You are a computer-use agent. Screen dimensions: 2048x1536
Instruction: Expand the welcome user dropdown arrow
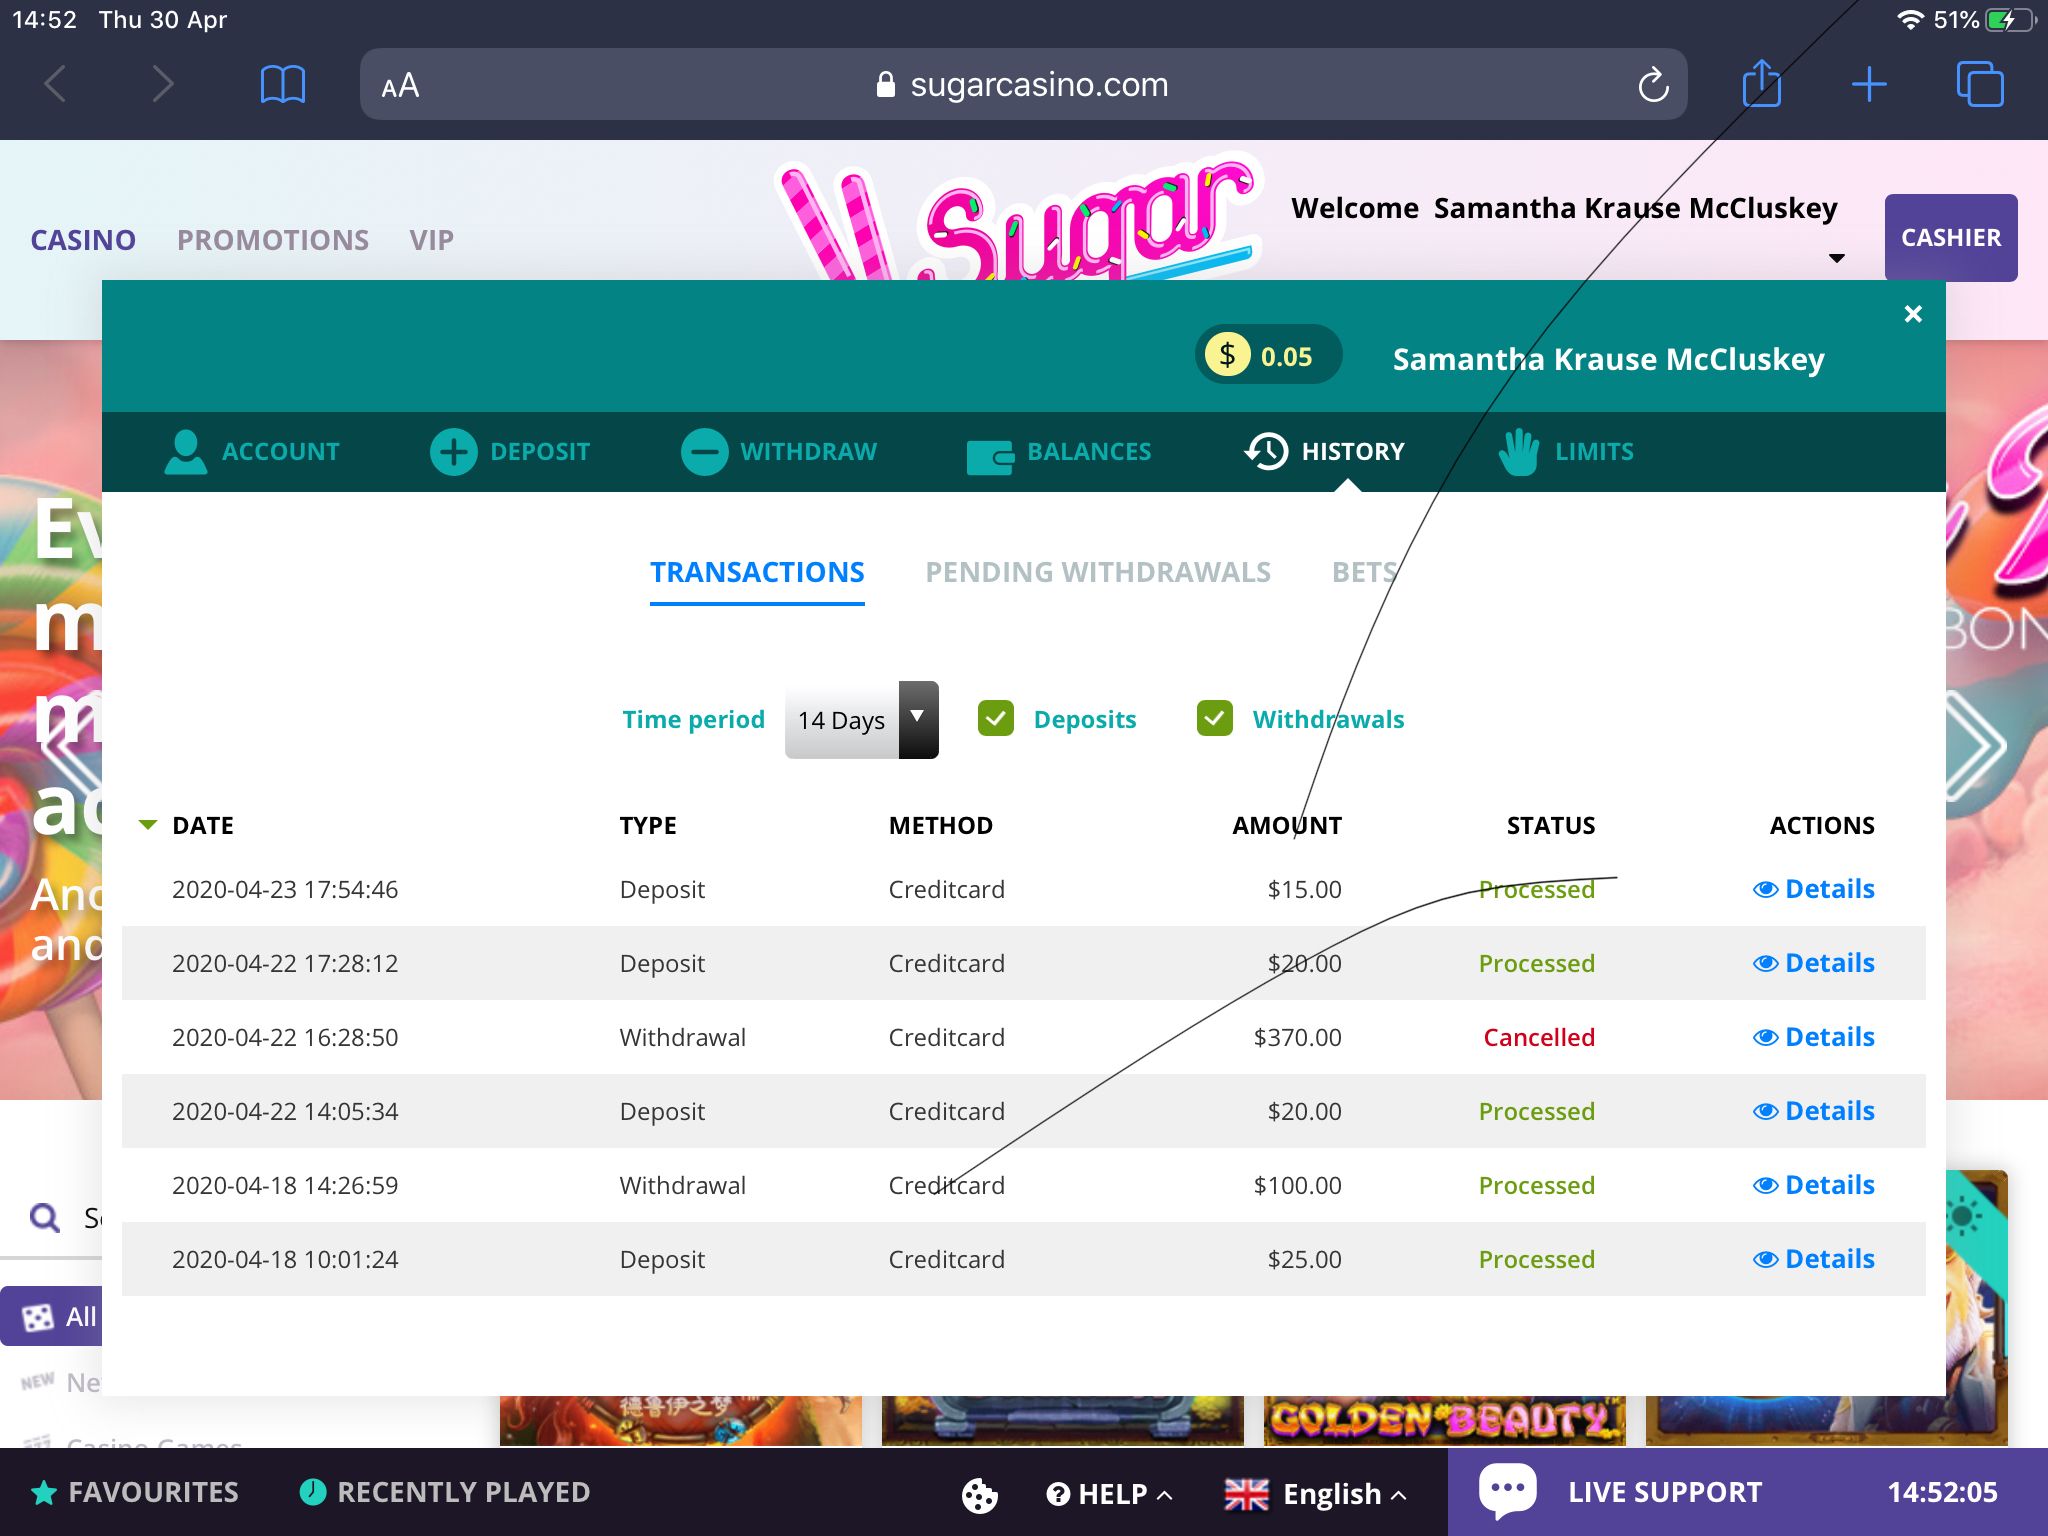[x=1836, y=258]
